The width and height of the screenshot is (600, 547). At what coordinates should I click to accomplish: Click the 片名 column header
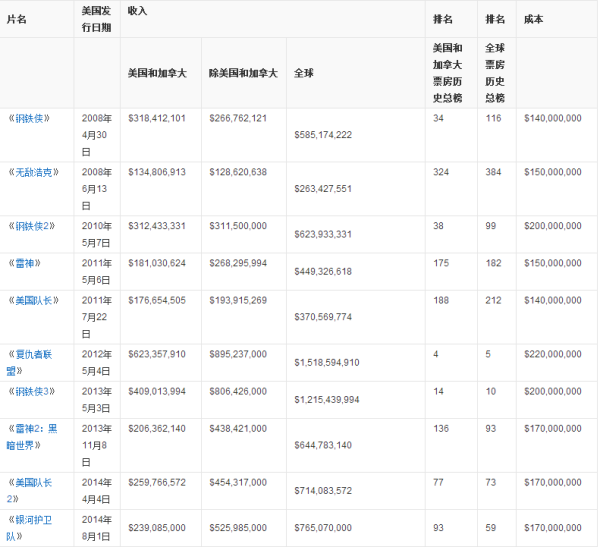pyautogui.click(x=18, y=19)
